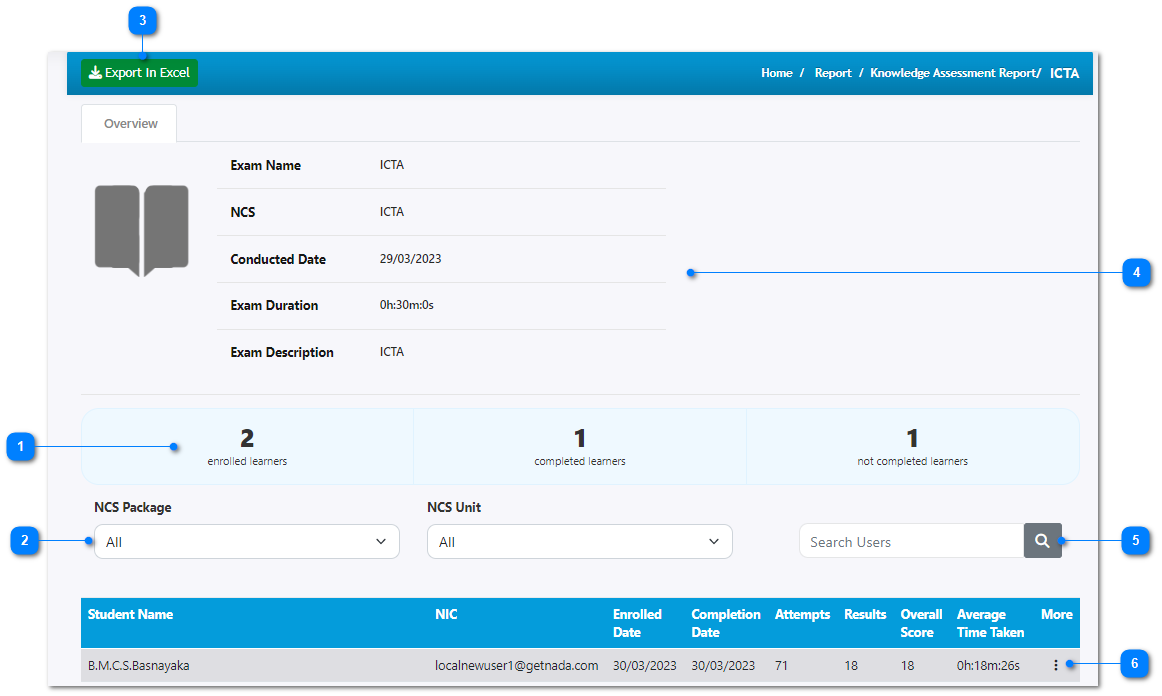Screen dimensions: 1162x696
Task: Click into the Search Users field
Action: click(910, 541)
